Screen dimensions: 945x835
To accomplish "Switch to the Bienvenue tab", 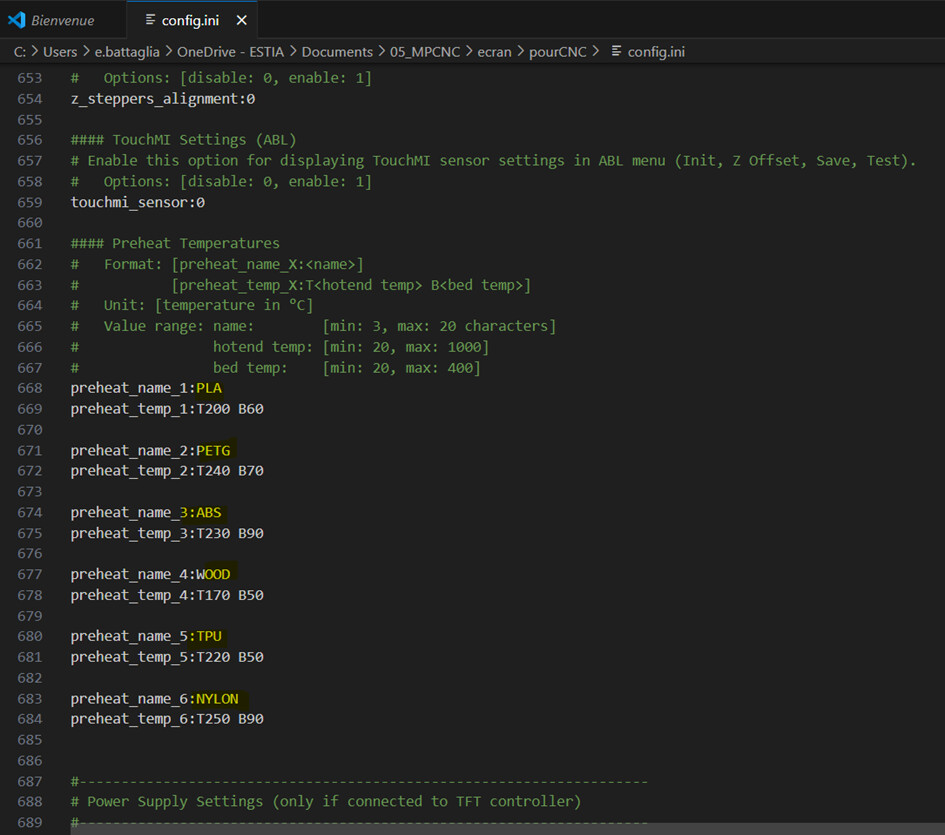I will (x=62, y=20).
